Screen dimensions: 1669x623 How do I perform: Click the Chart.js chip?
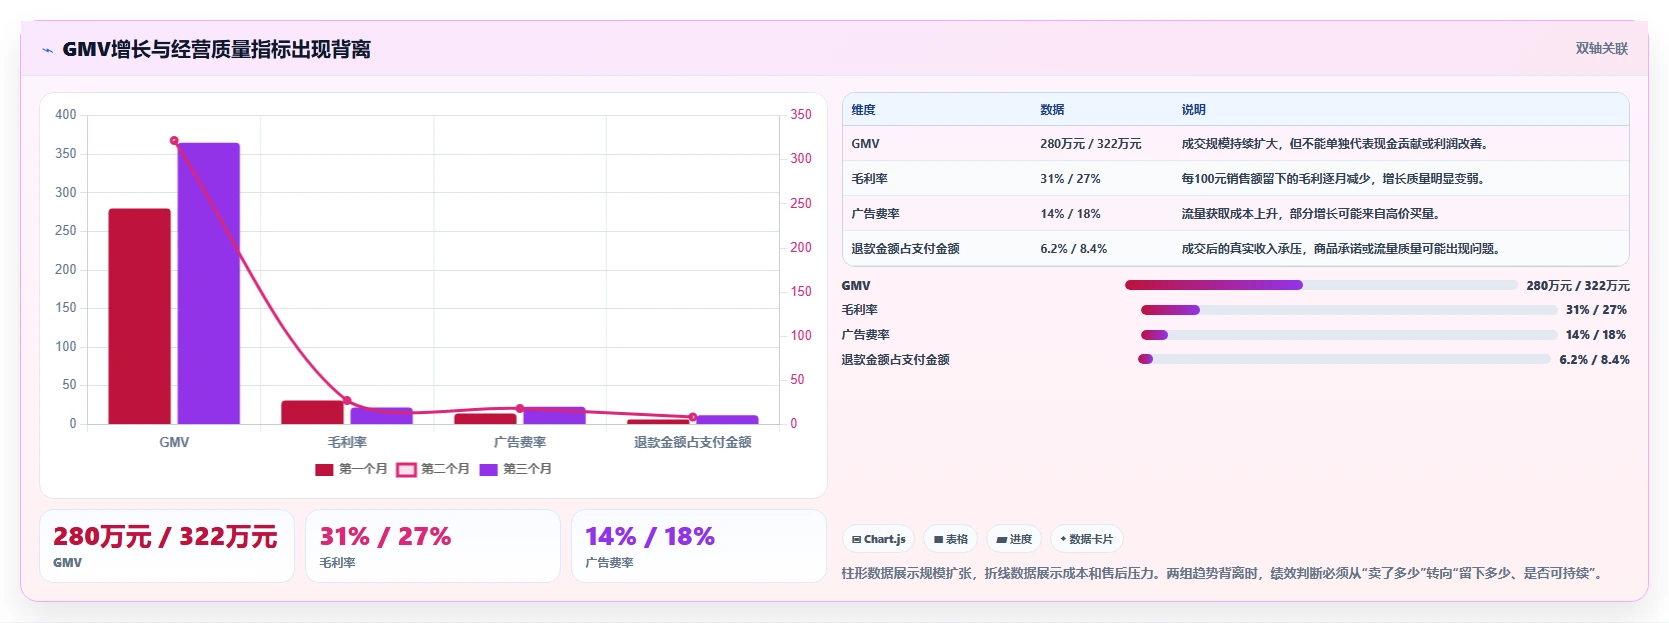click(x=878, y=539)
